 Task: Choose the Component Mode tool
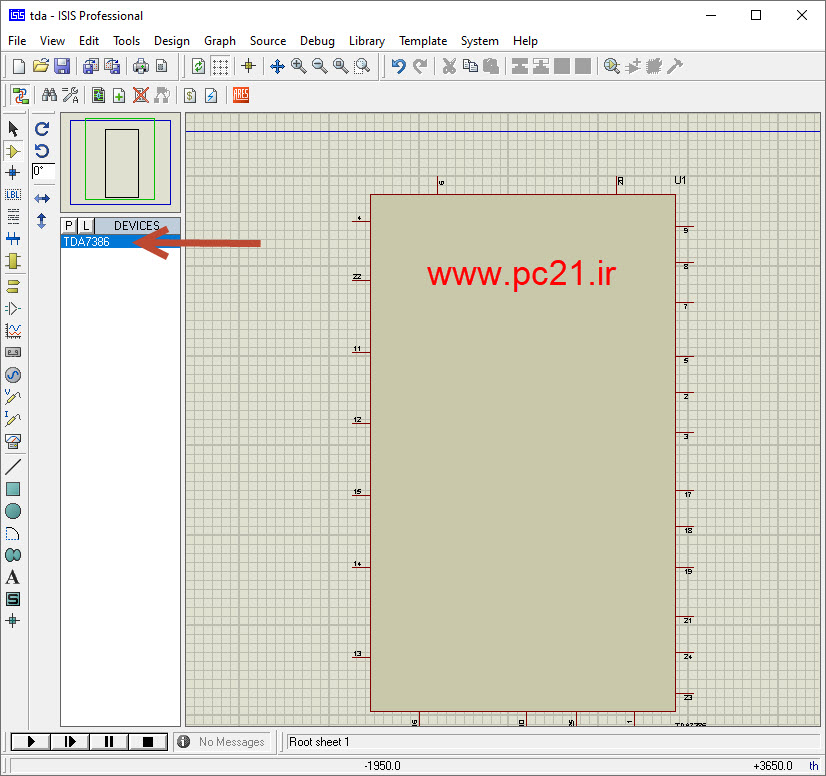[x=13, y=152]
